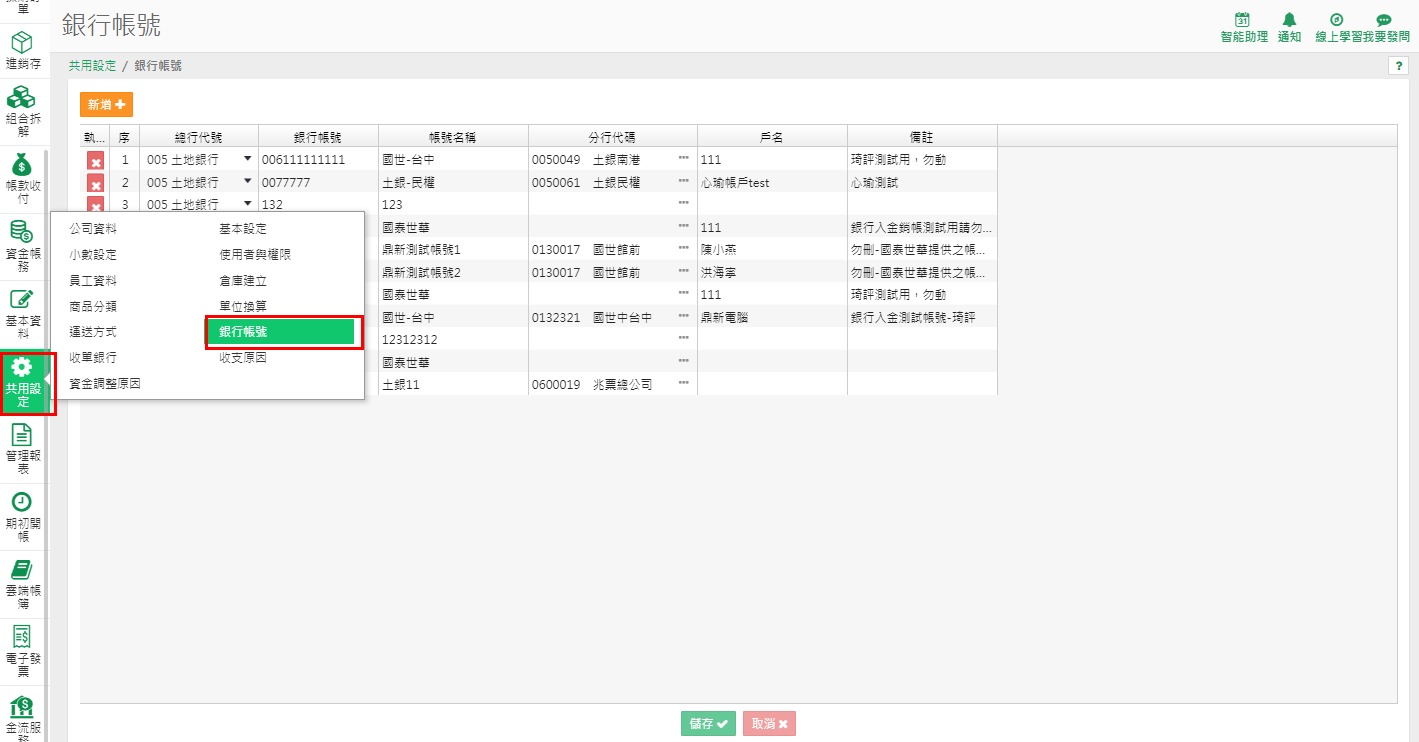Open branch lookup ellipsis beside 兆票總公司
The width and height of the screenshot is (1419, 742).
click(x=684, y=384)
